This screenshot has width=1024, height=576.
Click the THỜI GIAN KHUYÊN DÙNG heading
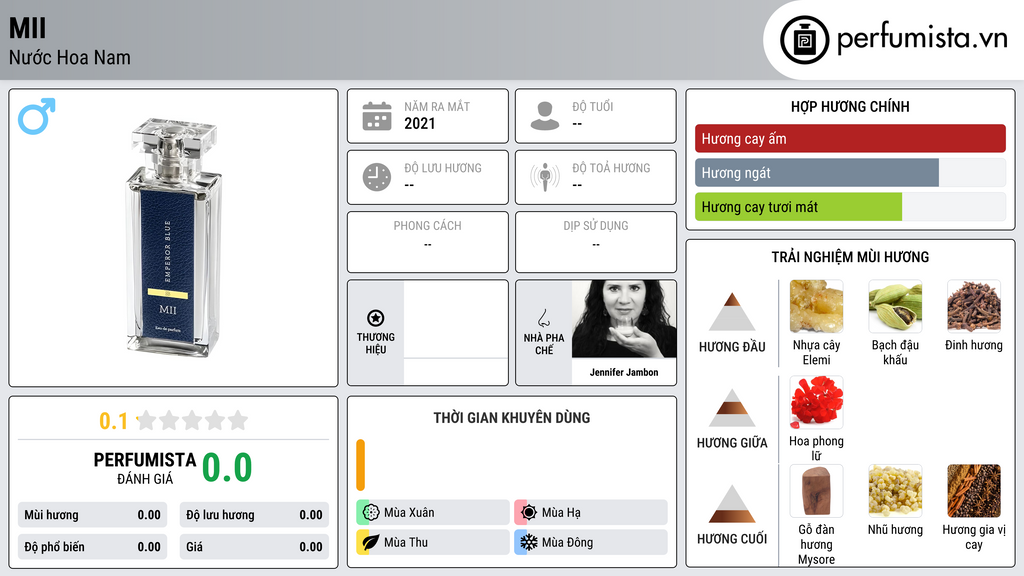click(512, 418)
